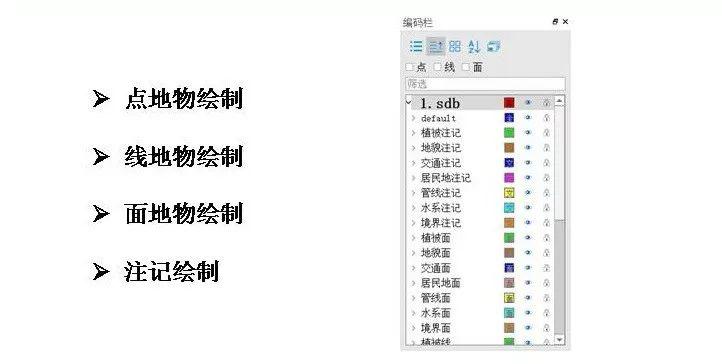Open red color swatch of 1.sdb
Screen dimensions: 722x364
point(509,103)
